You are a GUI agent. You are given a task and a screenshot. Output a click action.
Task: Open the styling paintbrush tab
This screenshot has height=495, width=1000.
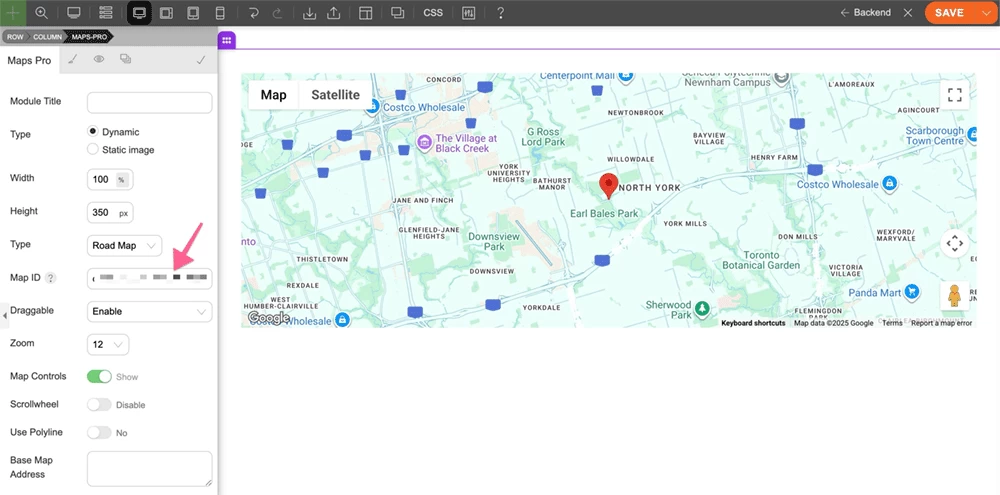click(73, 59)
